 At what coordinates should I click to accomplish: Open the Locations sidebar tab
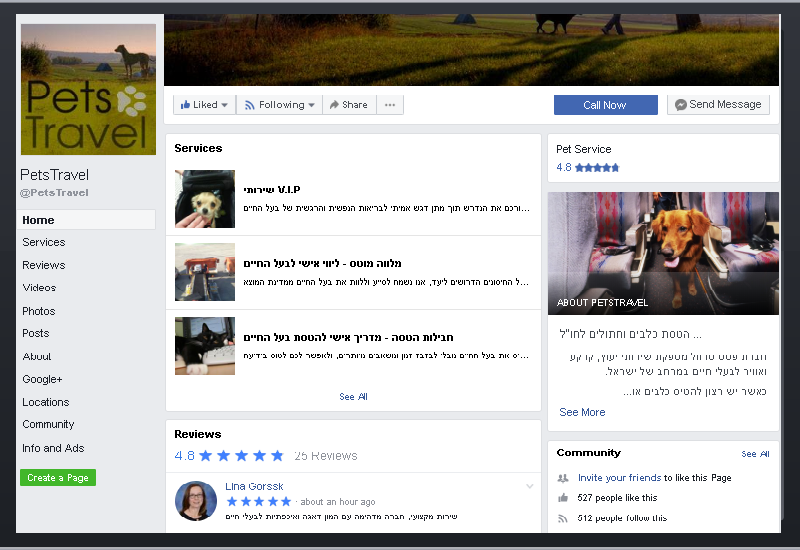point(46,402)
